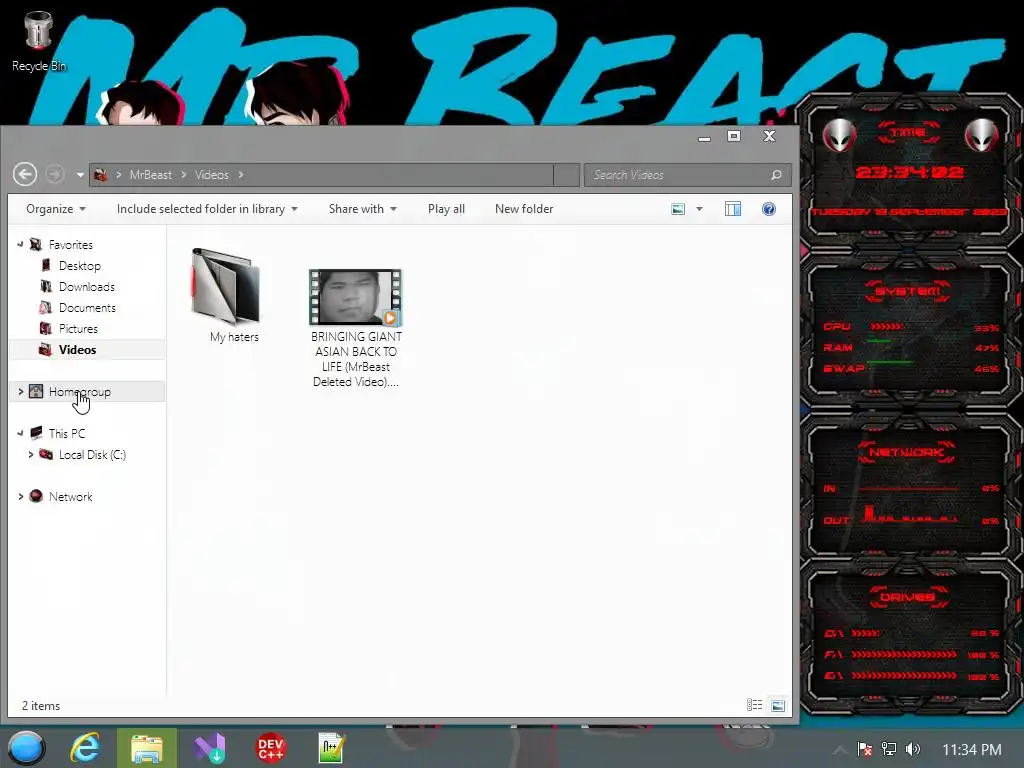
Task: Expand the chevron after Videos in path
Action: pos(241,174)
